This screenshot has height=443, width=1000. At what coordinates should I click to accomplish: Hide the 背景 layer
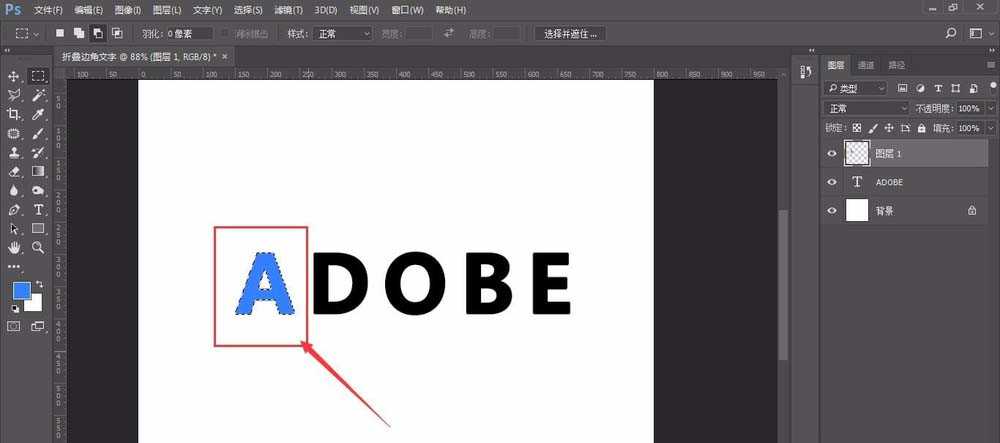coord(832,211)
